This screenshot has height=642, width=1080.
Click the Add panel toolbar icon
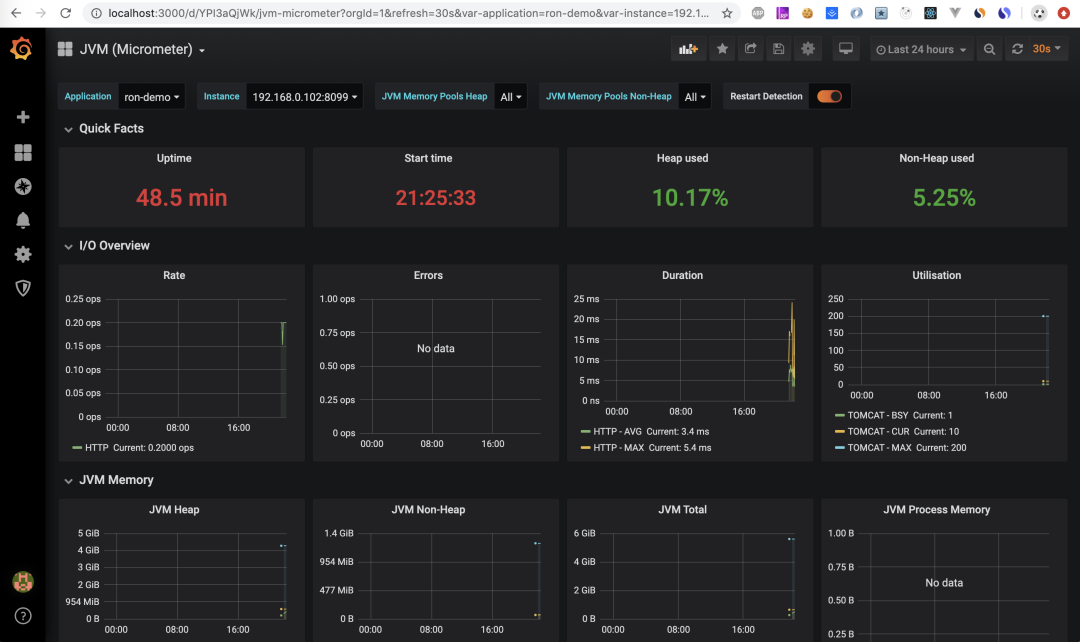(x=688, y=49)
